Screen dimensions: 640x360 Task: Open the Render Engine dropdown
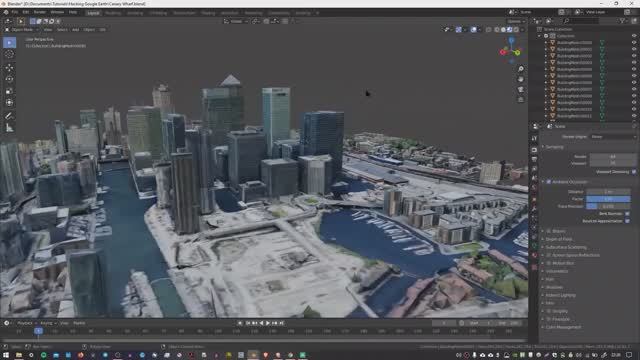(x=613, y=137)
